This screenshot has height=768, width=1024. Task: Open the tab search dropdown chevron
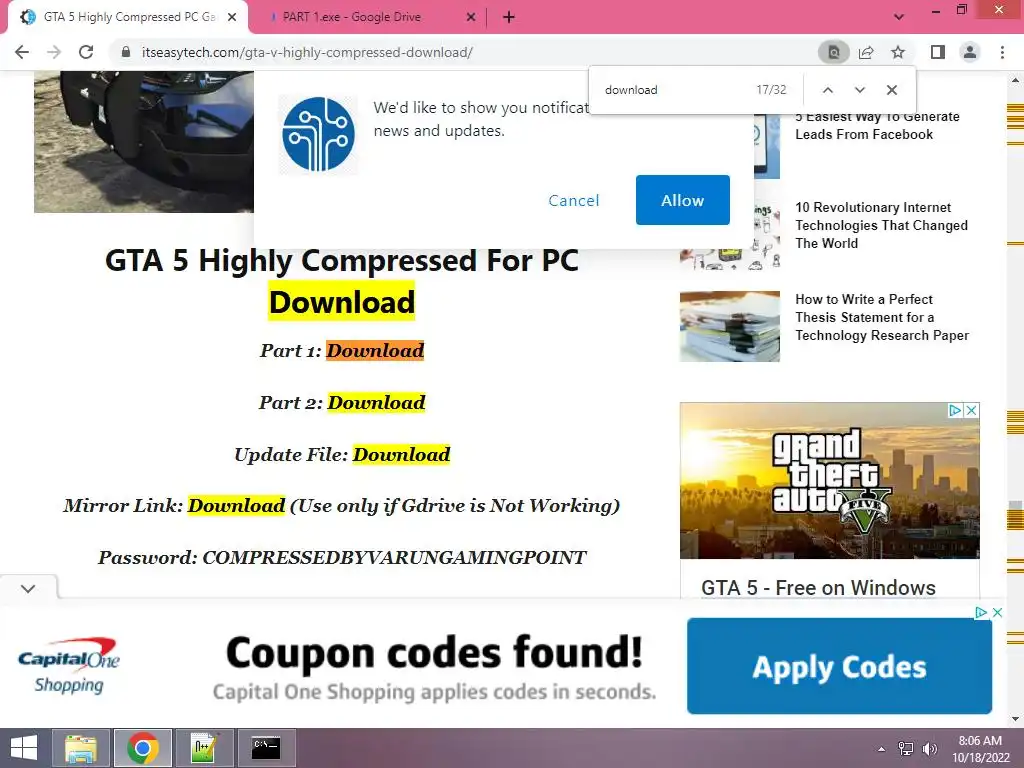899,18
